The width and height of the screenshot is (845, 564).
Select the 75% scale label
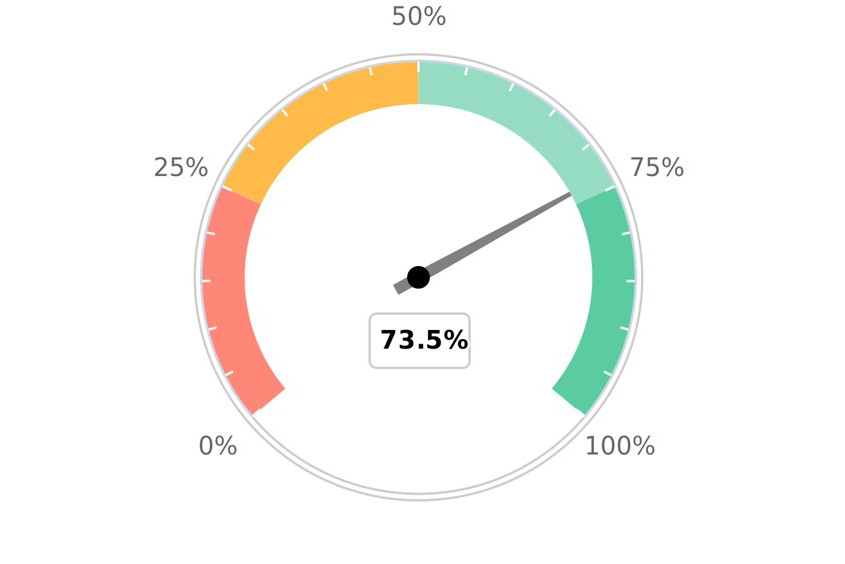pyautogui.click(x=657, y=168)
